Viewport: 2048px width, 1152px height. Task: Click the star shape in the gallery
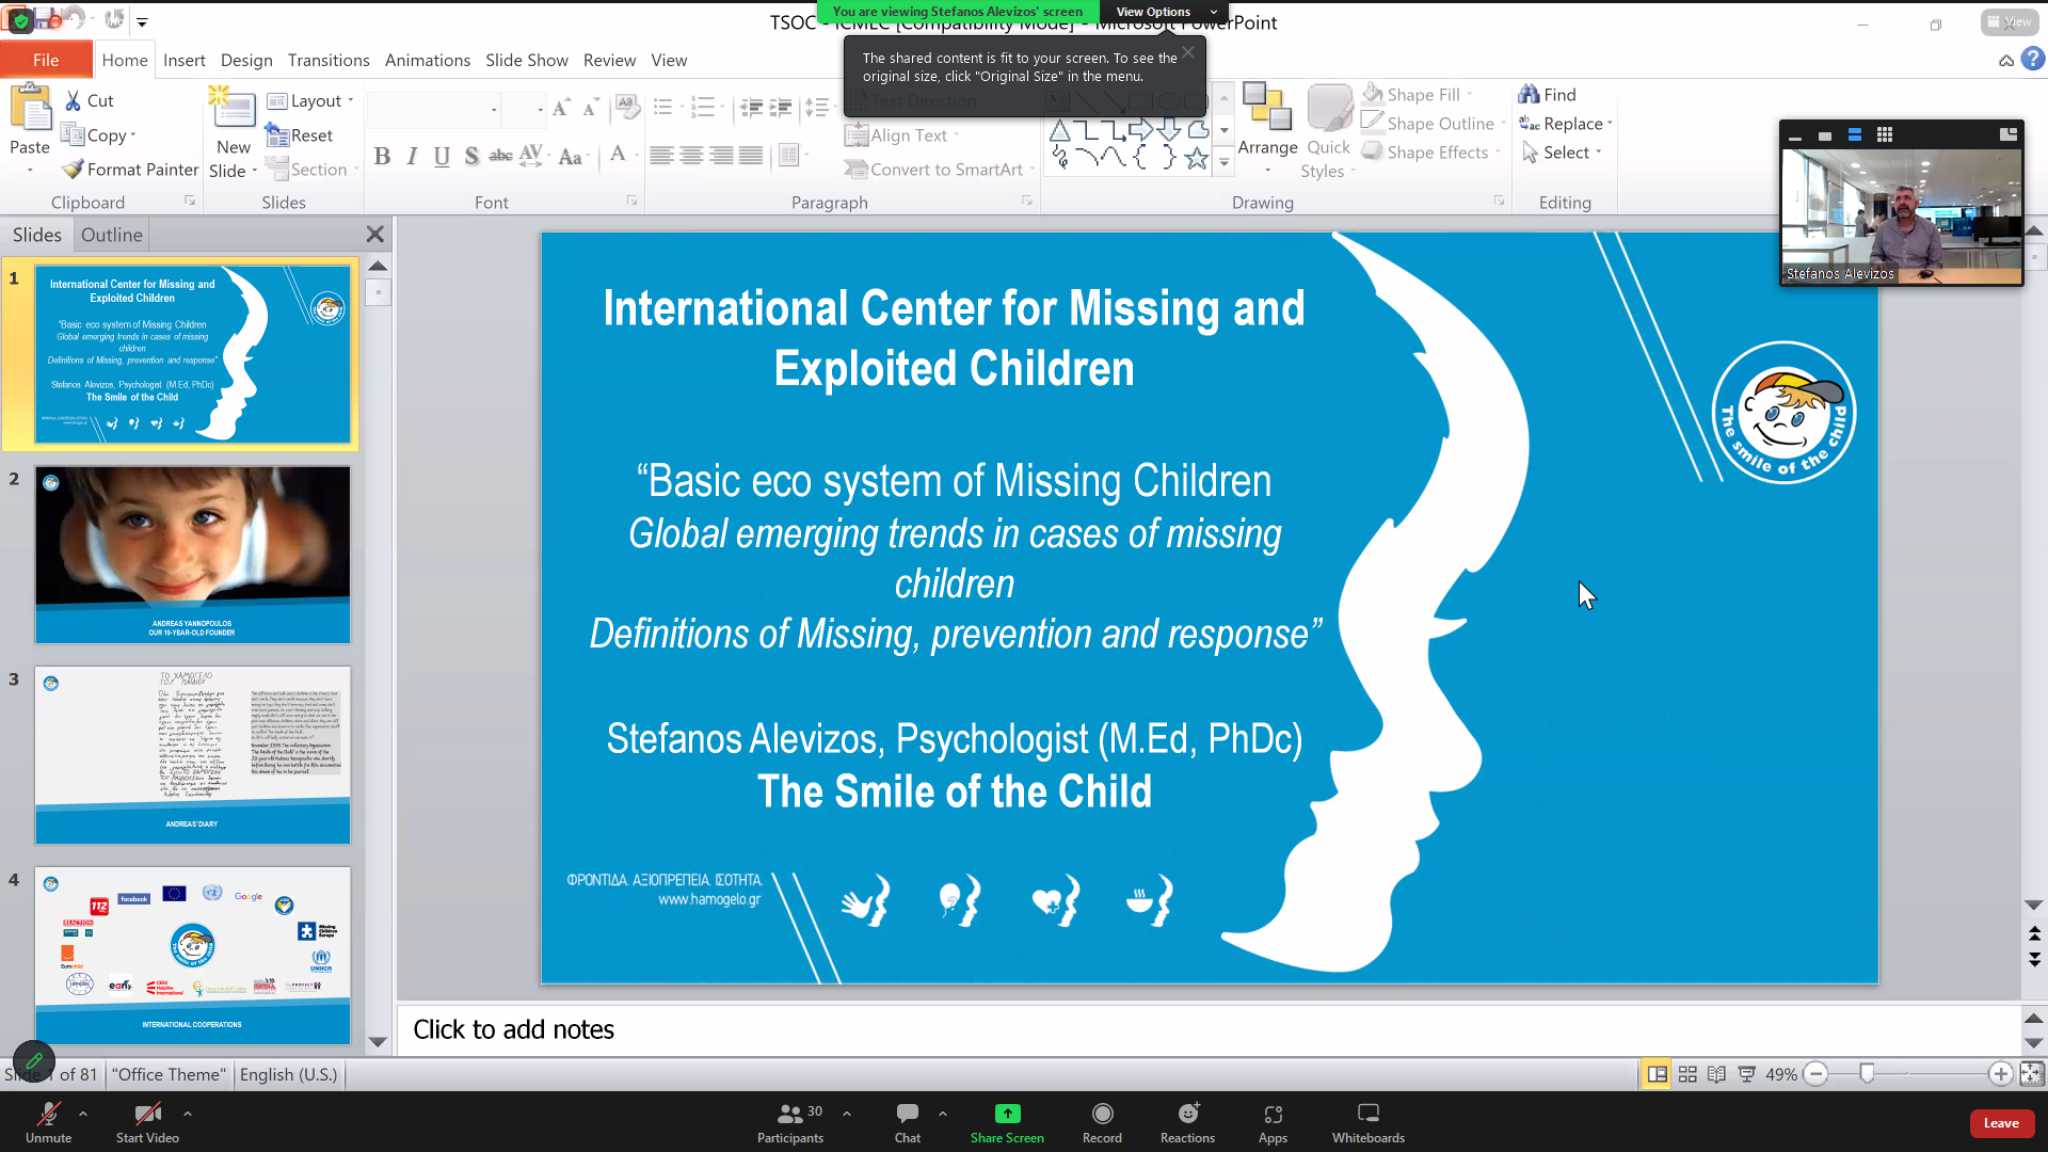(1196, 158)
